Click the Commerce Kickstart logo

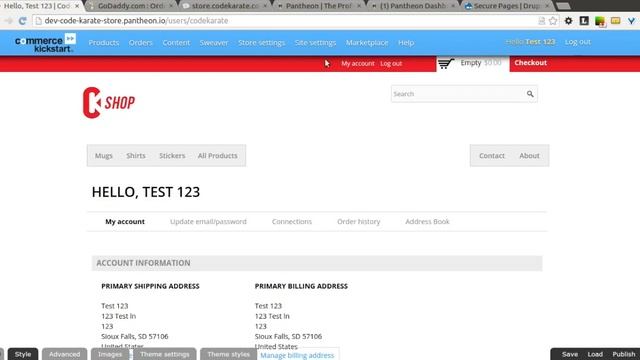click(x=45, y=43)
